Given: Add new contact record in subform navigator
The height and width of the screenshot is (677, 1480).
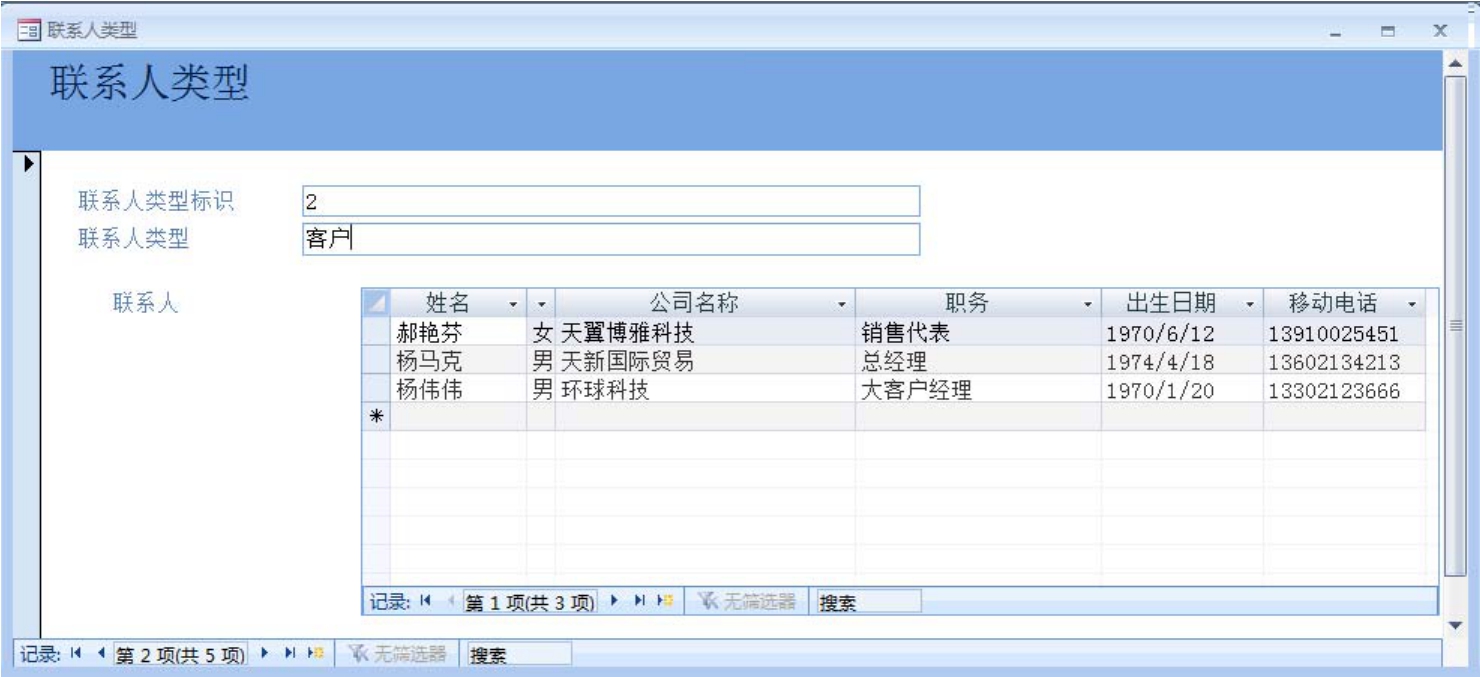Looking at the screenshot, I should pyautogui.click(x=664, y=601).
